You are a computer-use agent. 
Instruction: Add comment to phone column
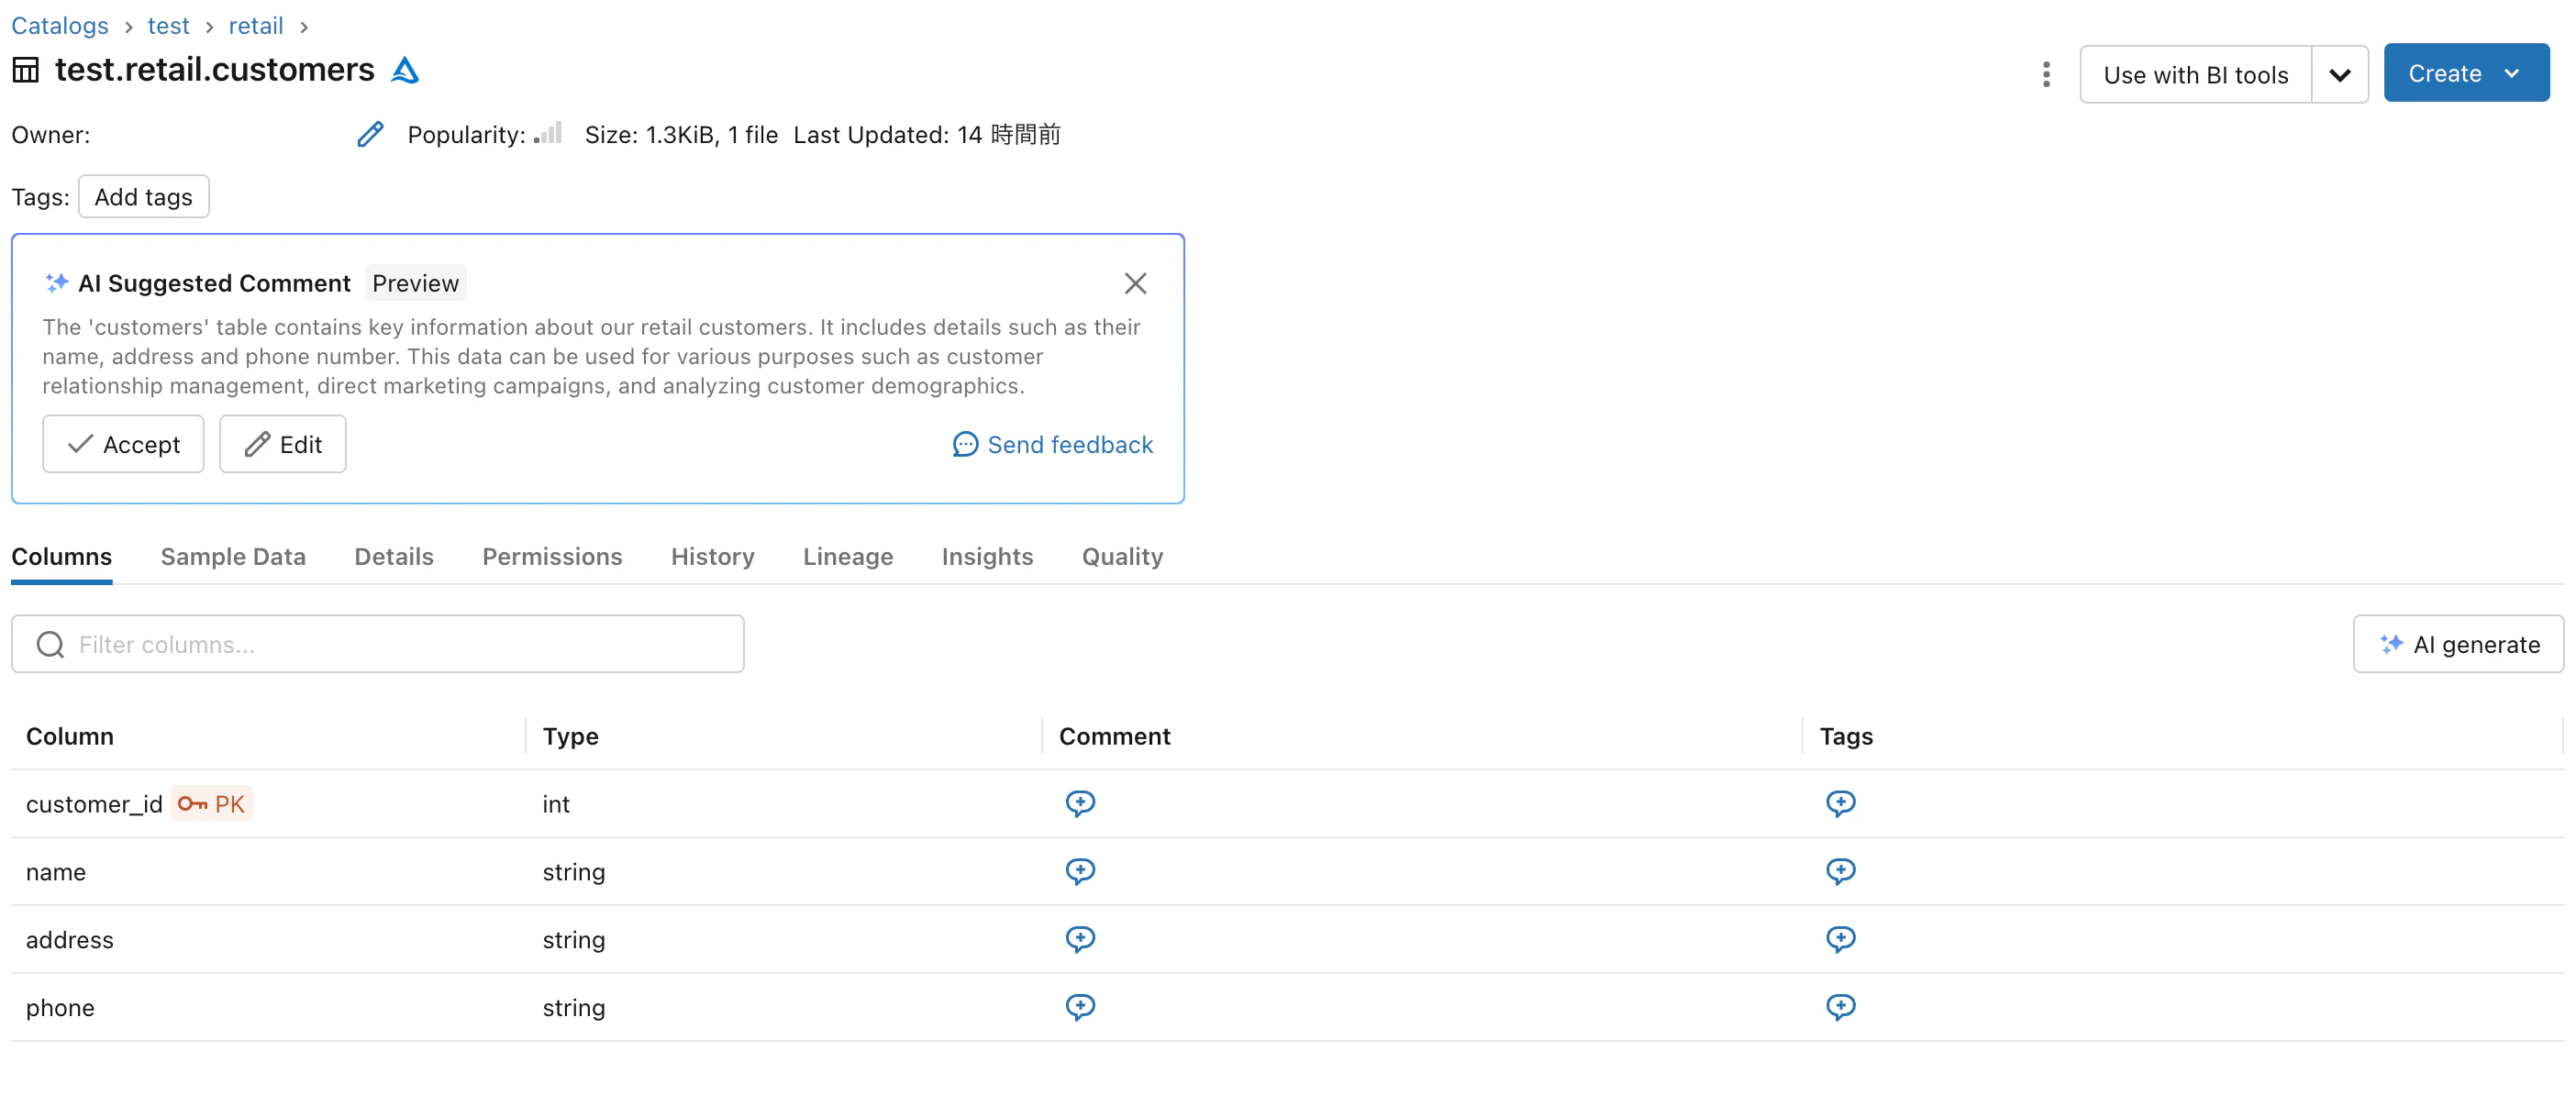coord(1080,1006)
